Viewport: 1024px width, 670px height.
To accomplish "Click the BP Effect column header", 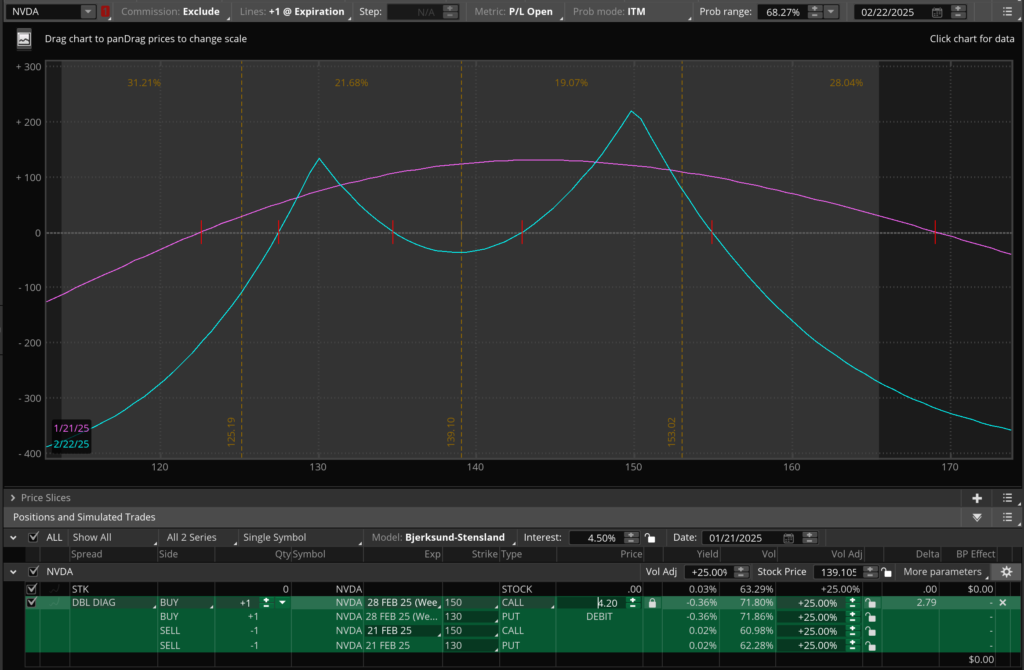I will [976, 554].
